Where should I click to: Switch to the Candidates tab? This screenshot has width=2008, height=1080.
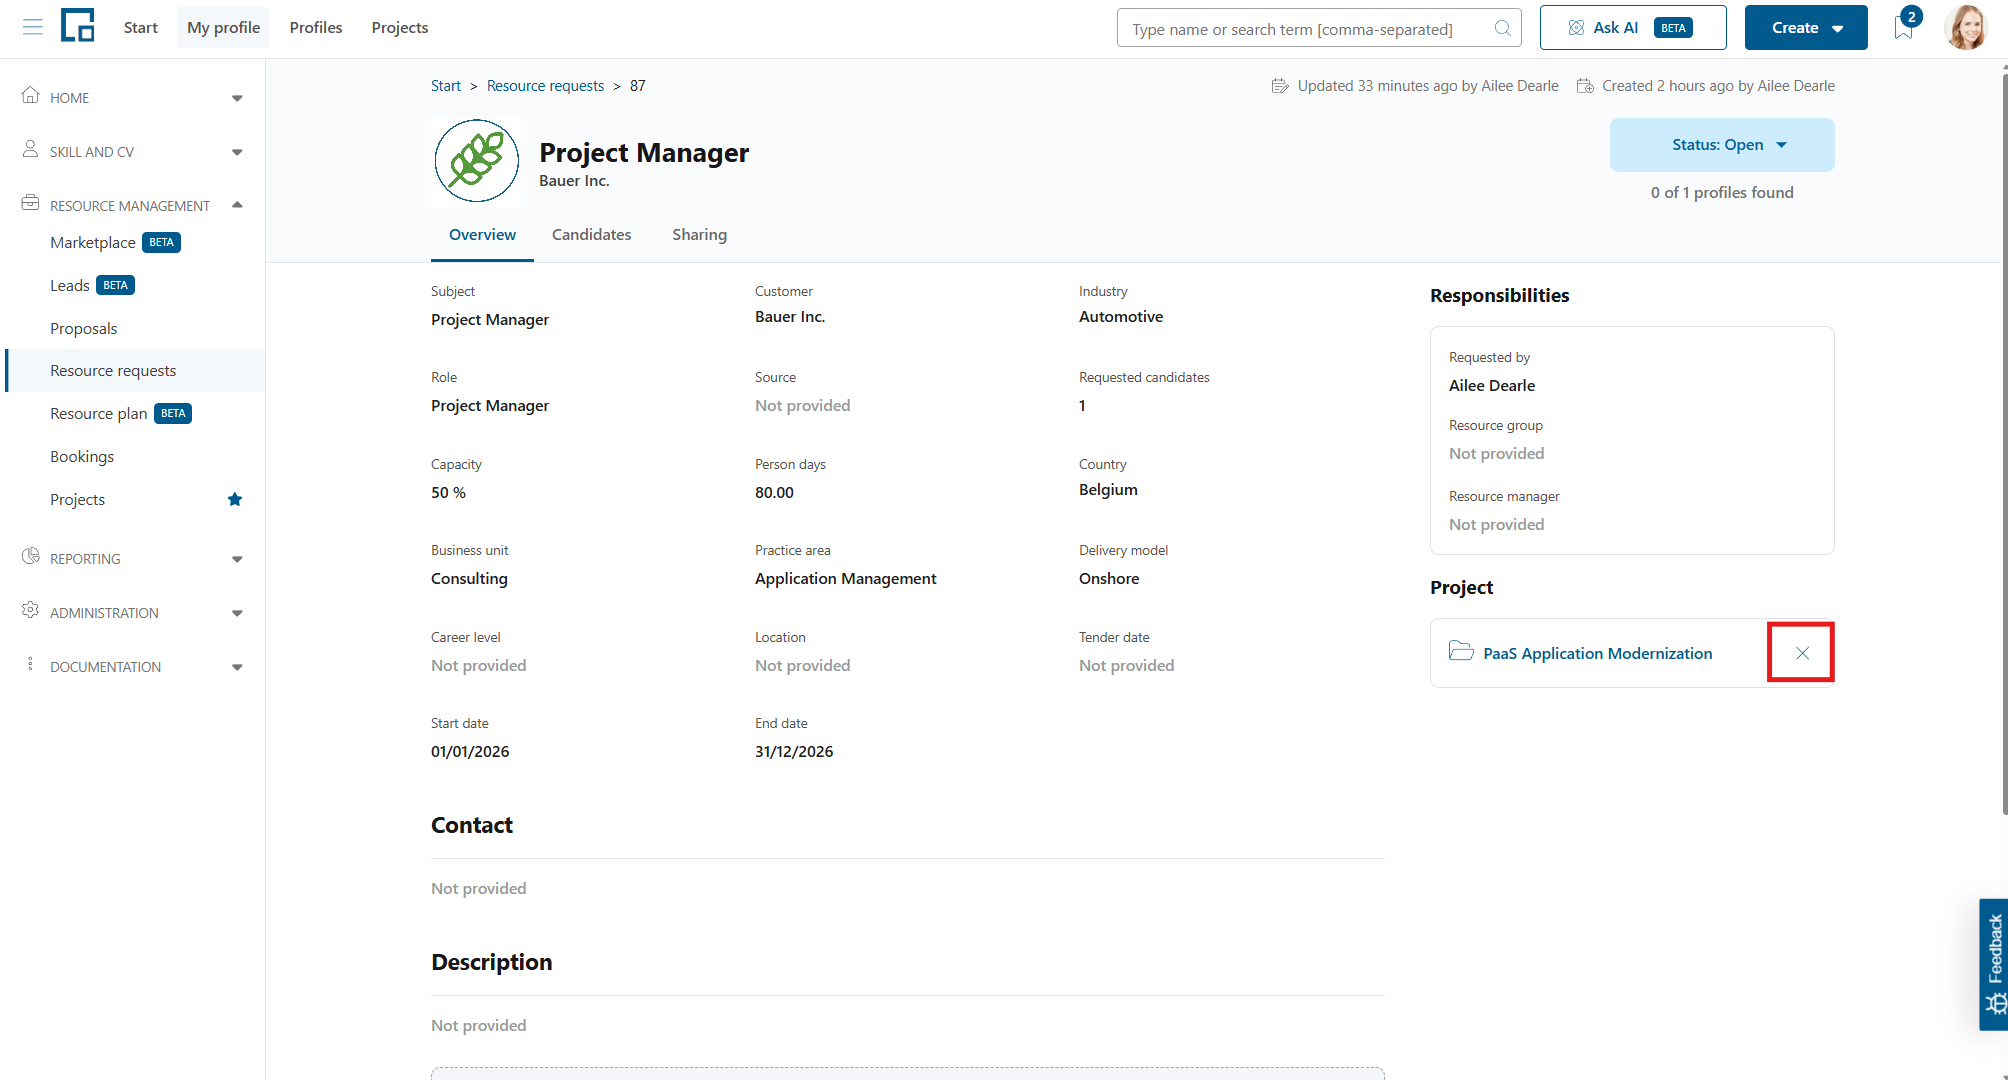click(x=591, y=235)
